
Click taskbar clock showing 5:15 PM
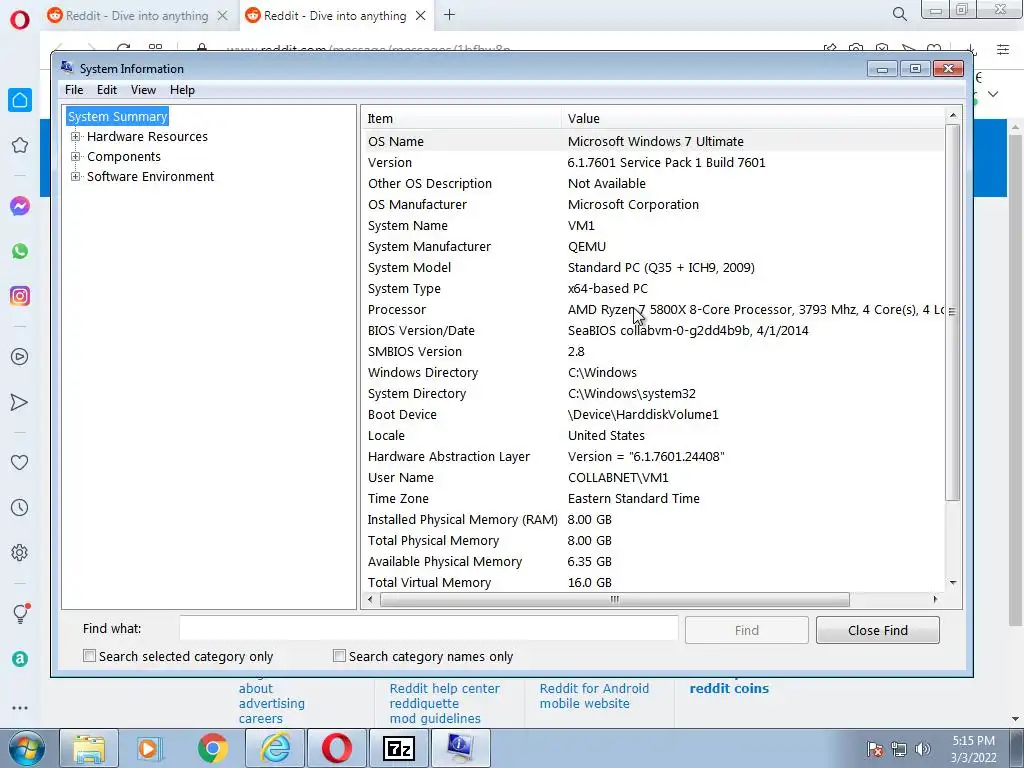[973, 749]
